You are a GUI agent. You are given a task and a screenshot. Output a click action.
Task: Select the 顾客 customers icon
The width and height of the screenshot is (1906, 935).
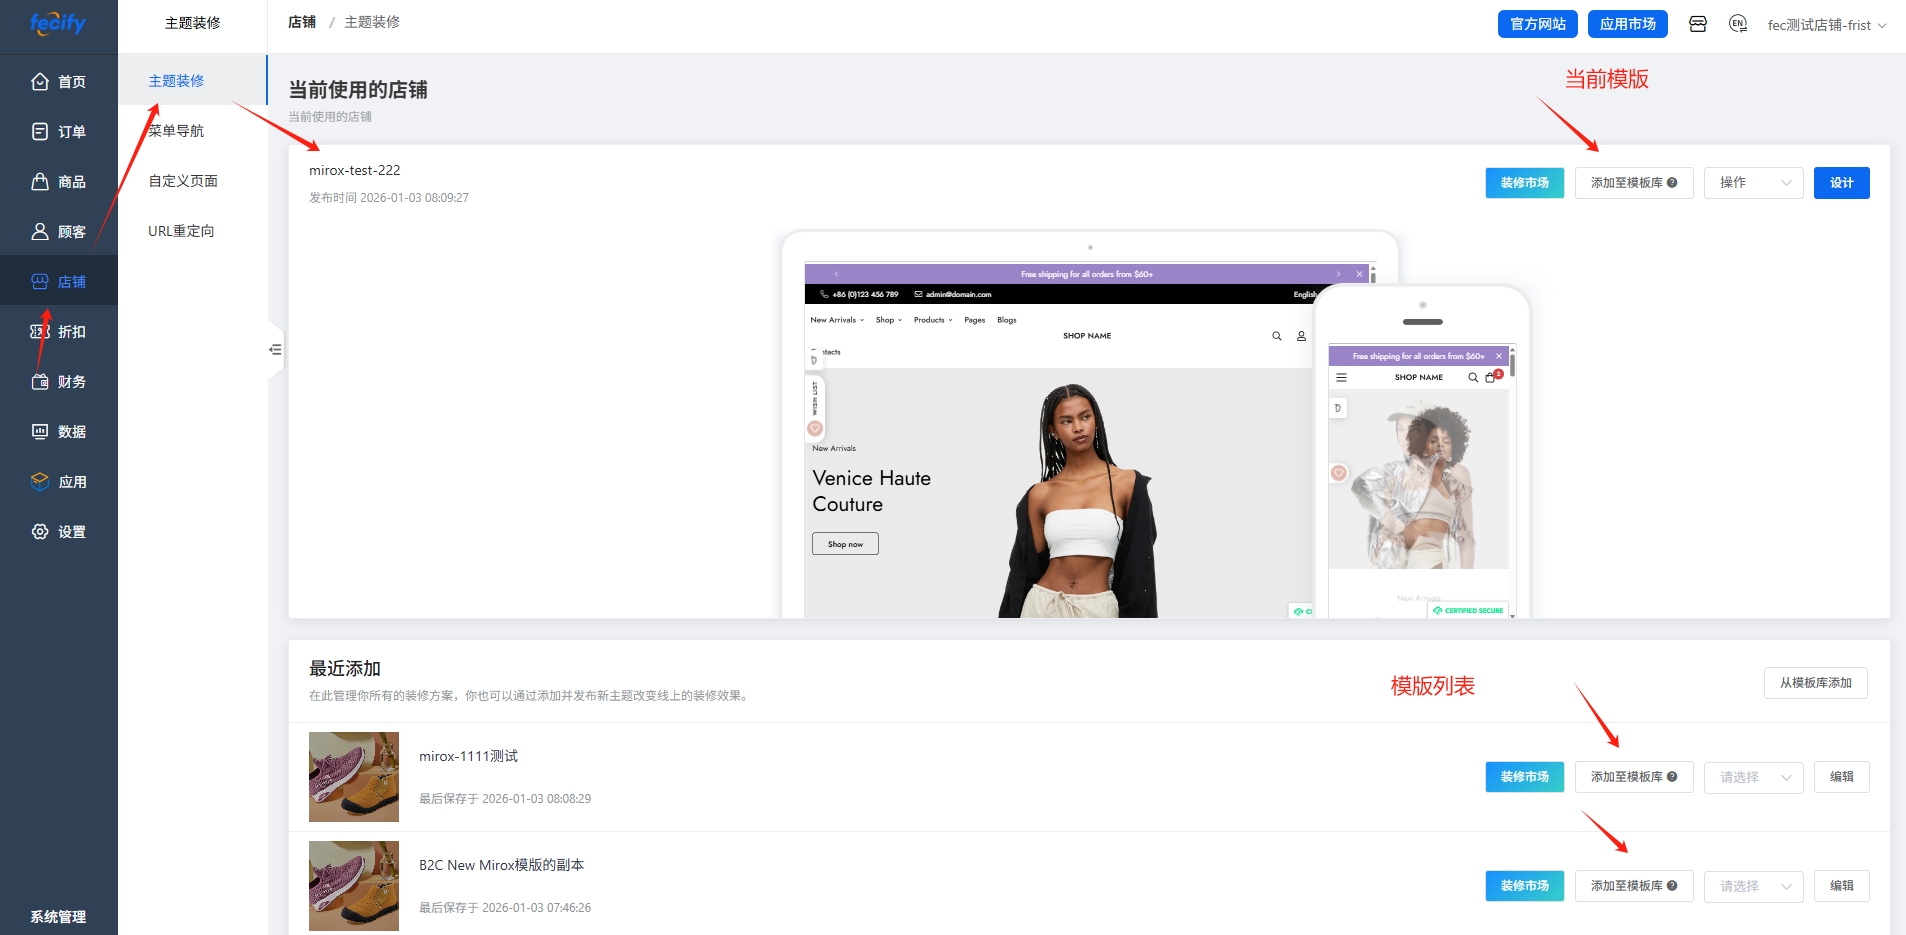point(40,231)
